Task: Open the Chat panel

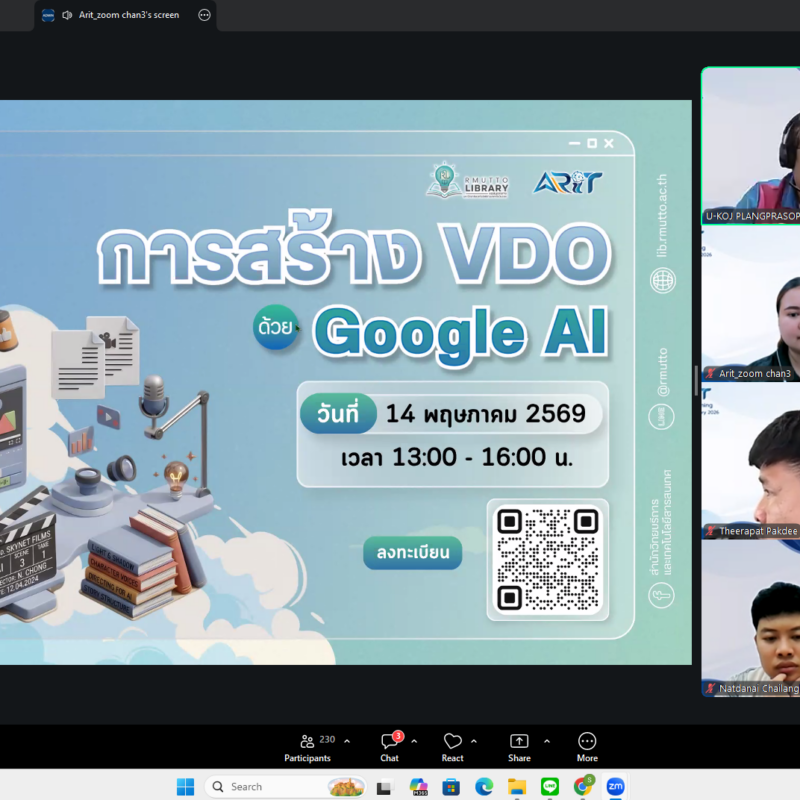Action: click(390, 747)
